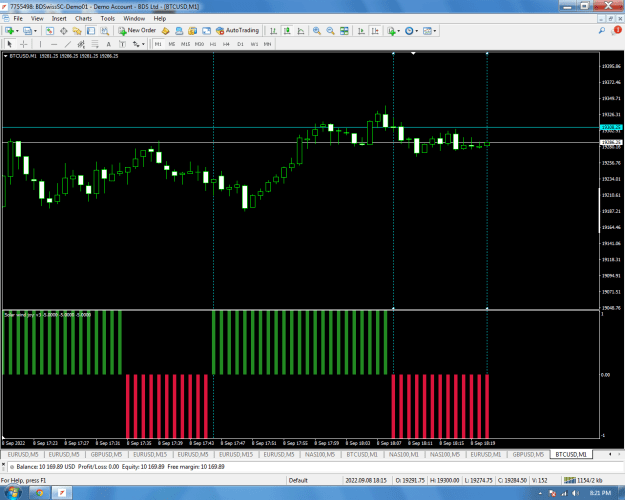Expand the New Chart dropdown arrow
Image resolution: width=625 pixels, height=500 pixels.
pos(17,31)
